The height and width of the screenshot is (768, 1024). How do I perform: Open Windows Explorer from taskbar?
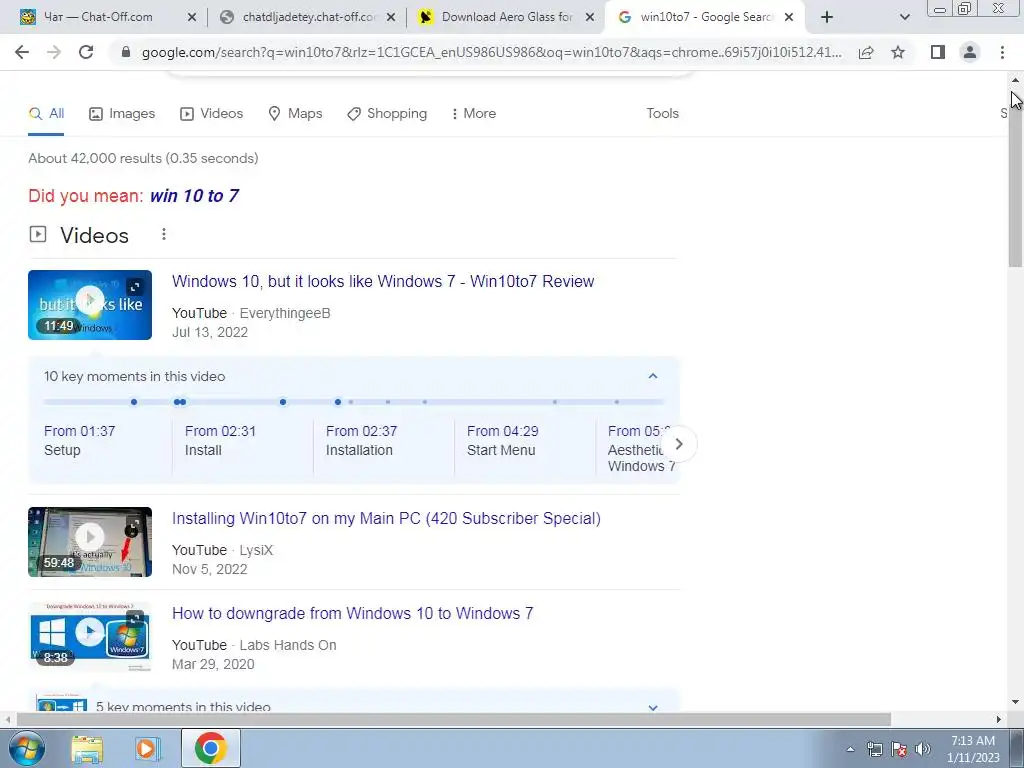click(87, 748)
